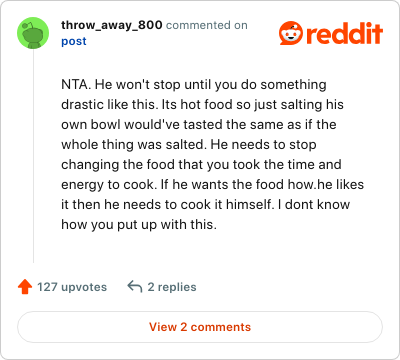Screen dimensions: 400x360
Task: Click the curved reply arrow icon
Action: (x=135, y=287)
